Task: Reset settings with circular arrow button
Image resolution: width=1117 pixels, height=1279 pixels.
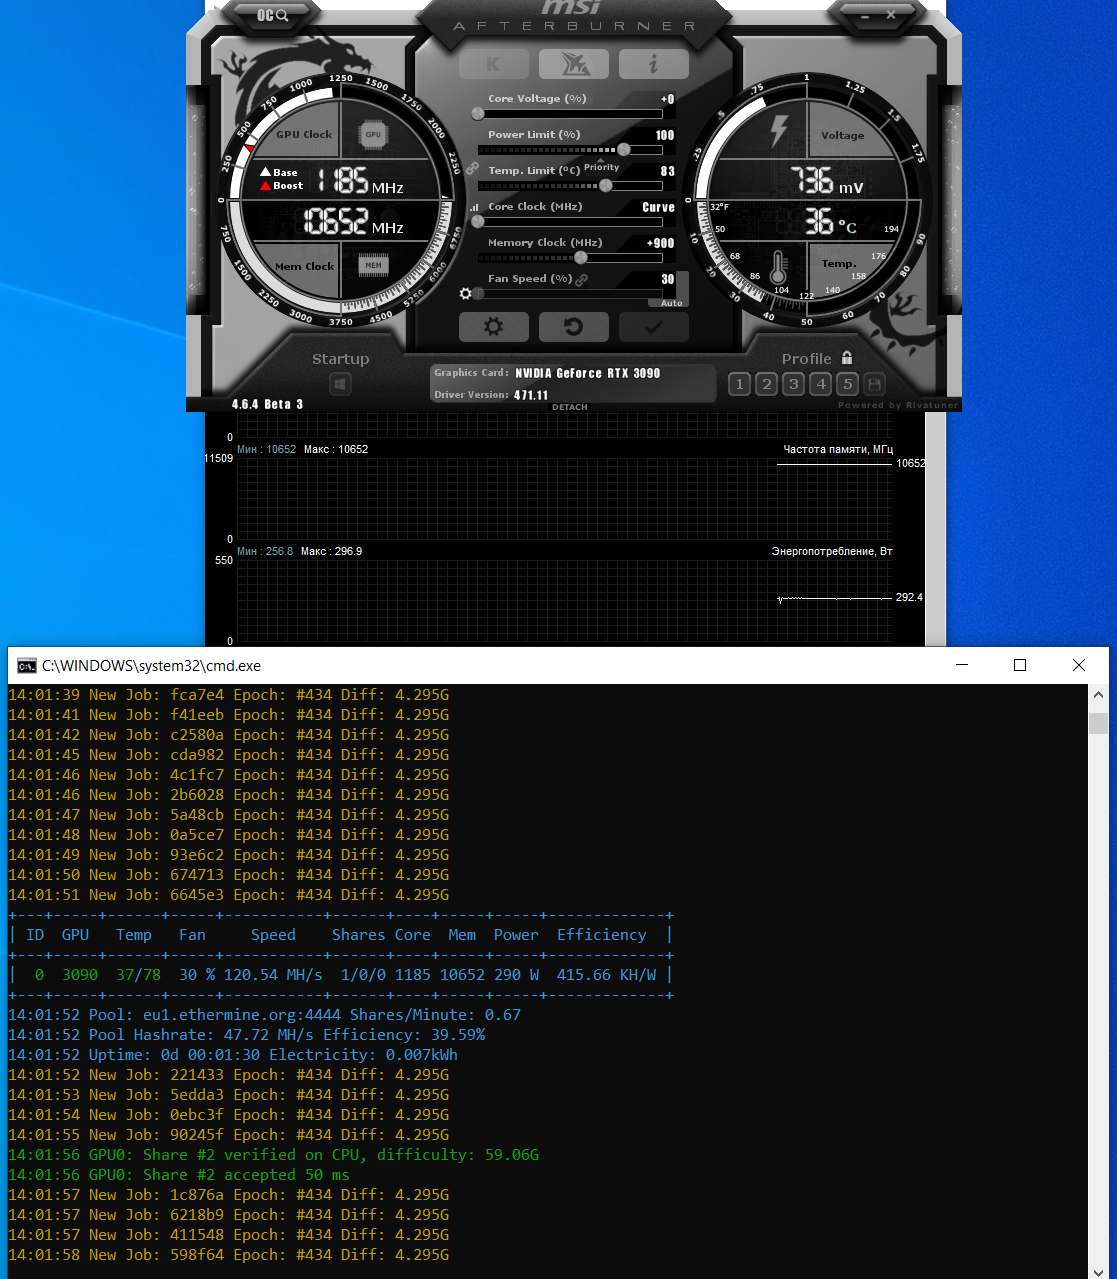Action: click(573, 327)
